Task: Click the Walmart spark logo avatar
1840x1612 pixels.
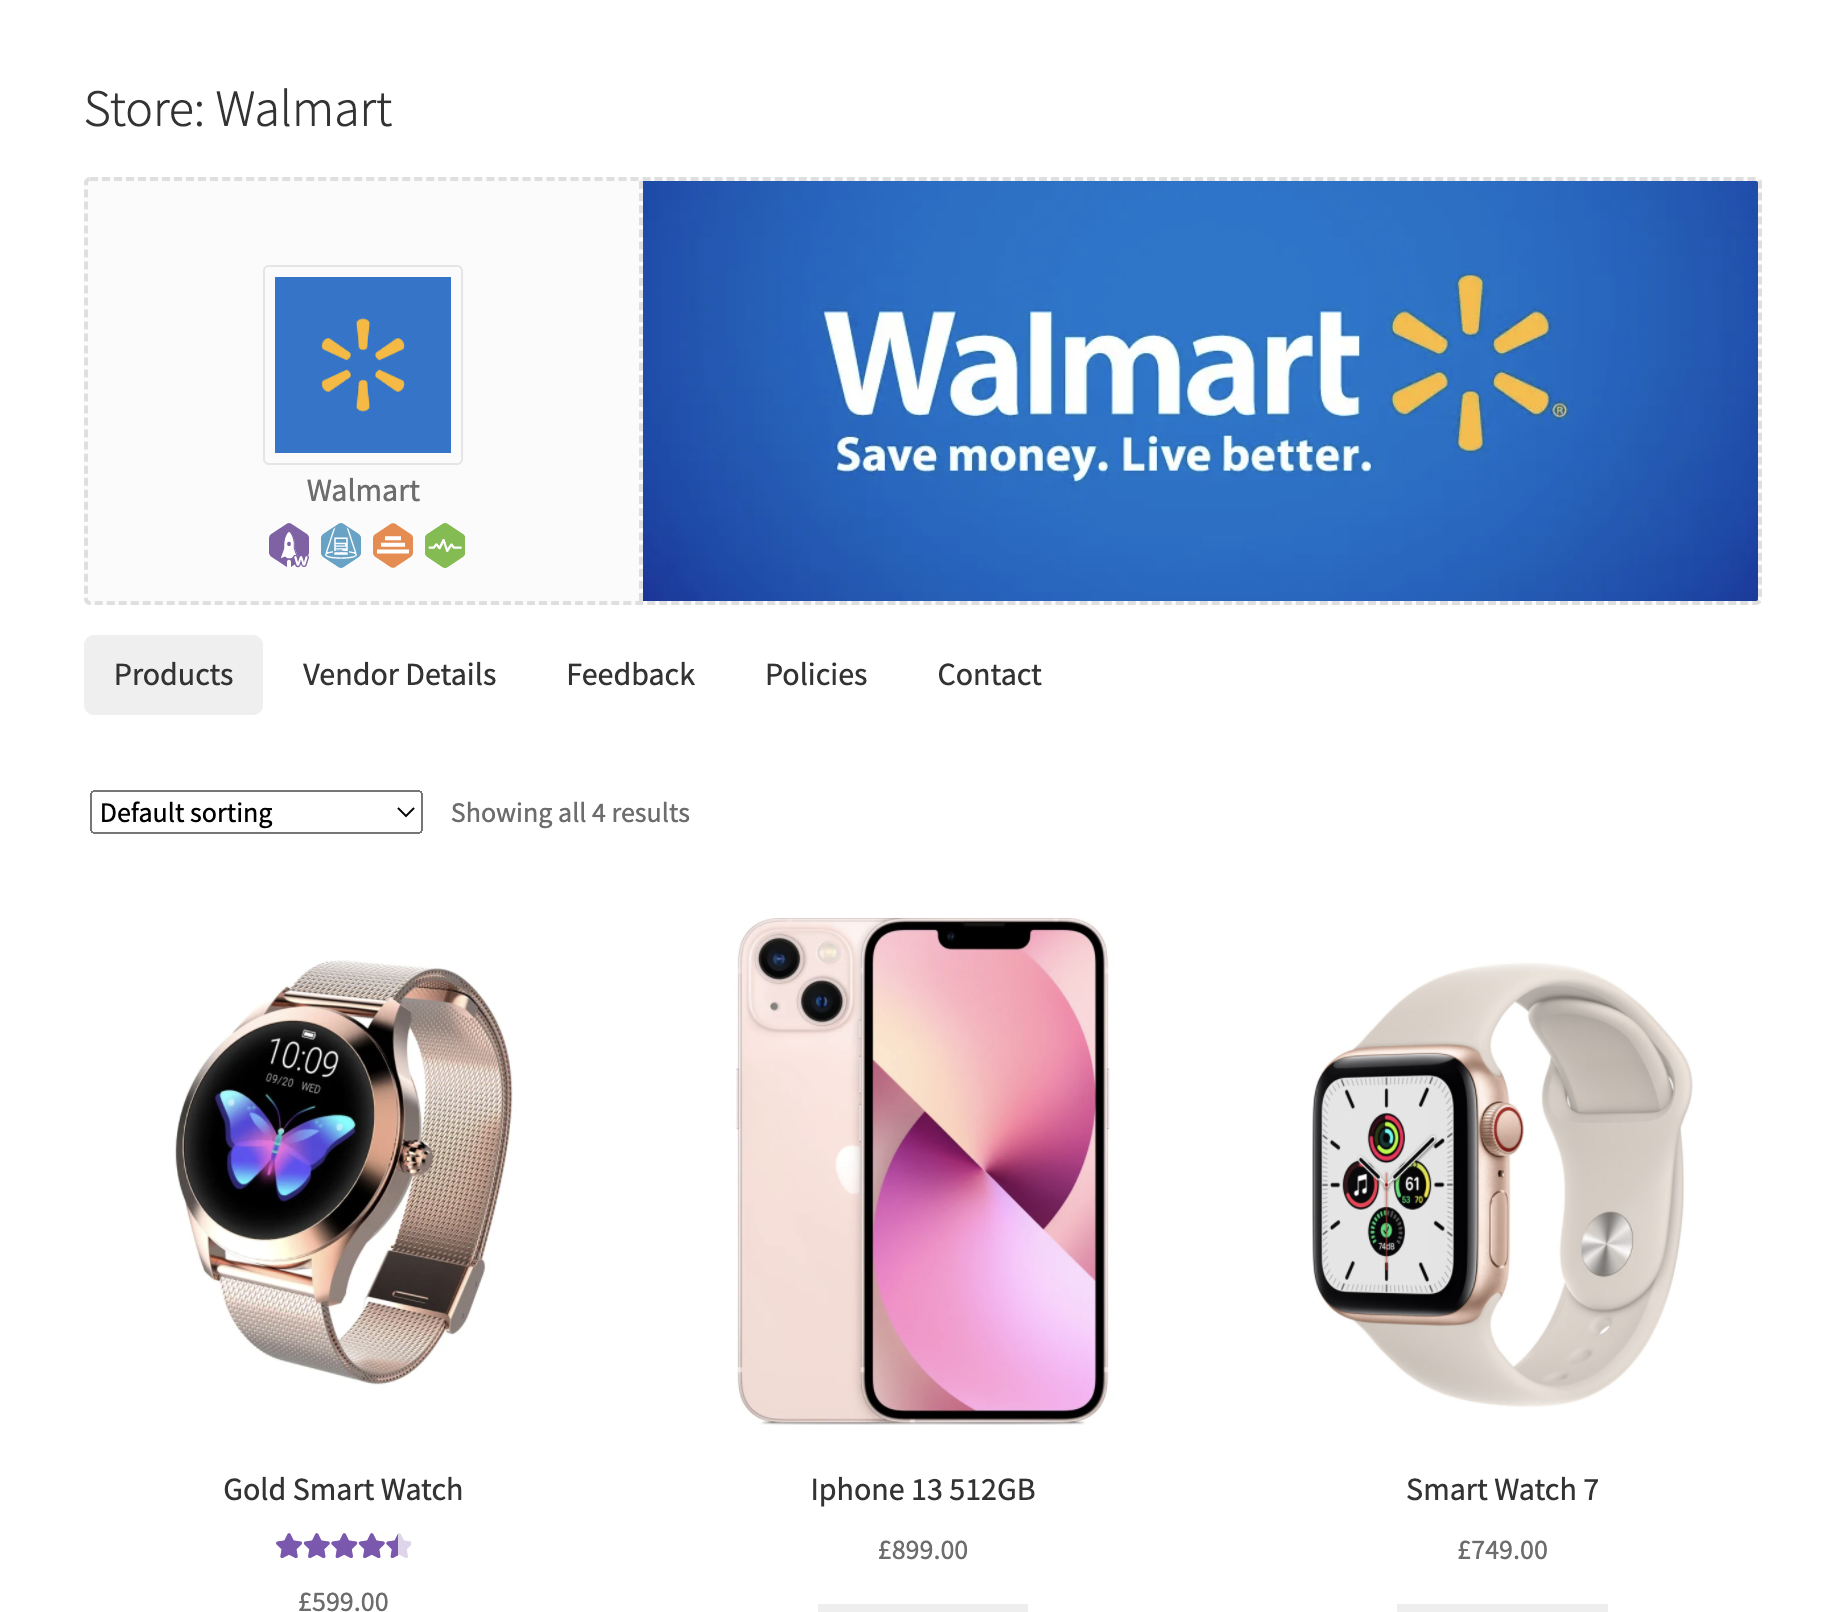Action: point(363,365)
